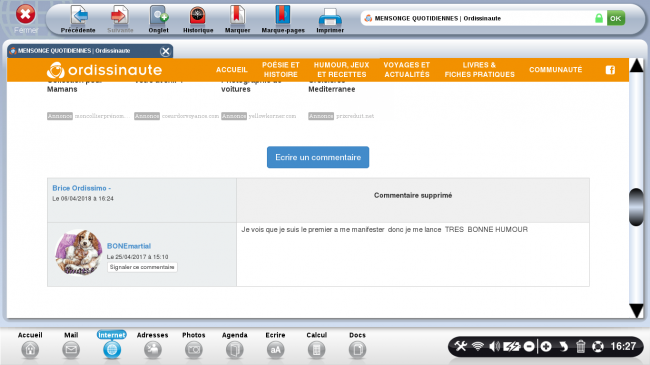Click the BONEmartial puppy avatar picture
This screenshot has width=650, height=365.
coord(79,253)
